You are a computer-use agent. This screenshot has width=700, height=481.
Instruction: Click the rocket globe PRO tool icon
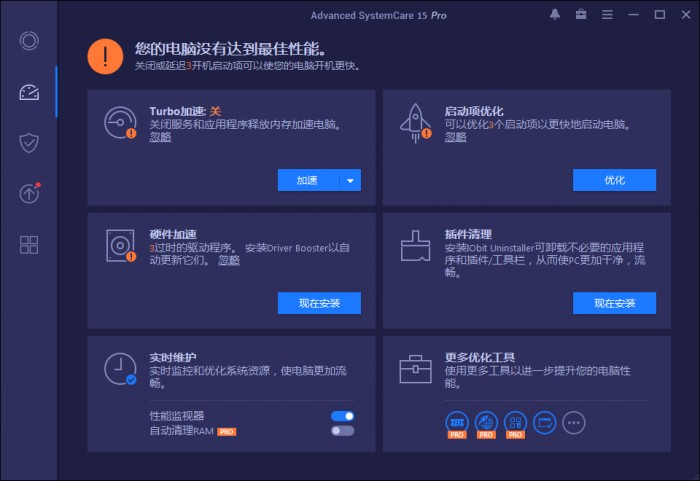click(x=486, y=422)
